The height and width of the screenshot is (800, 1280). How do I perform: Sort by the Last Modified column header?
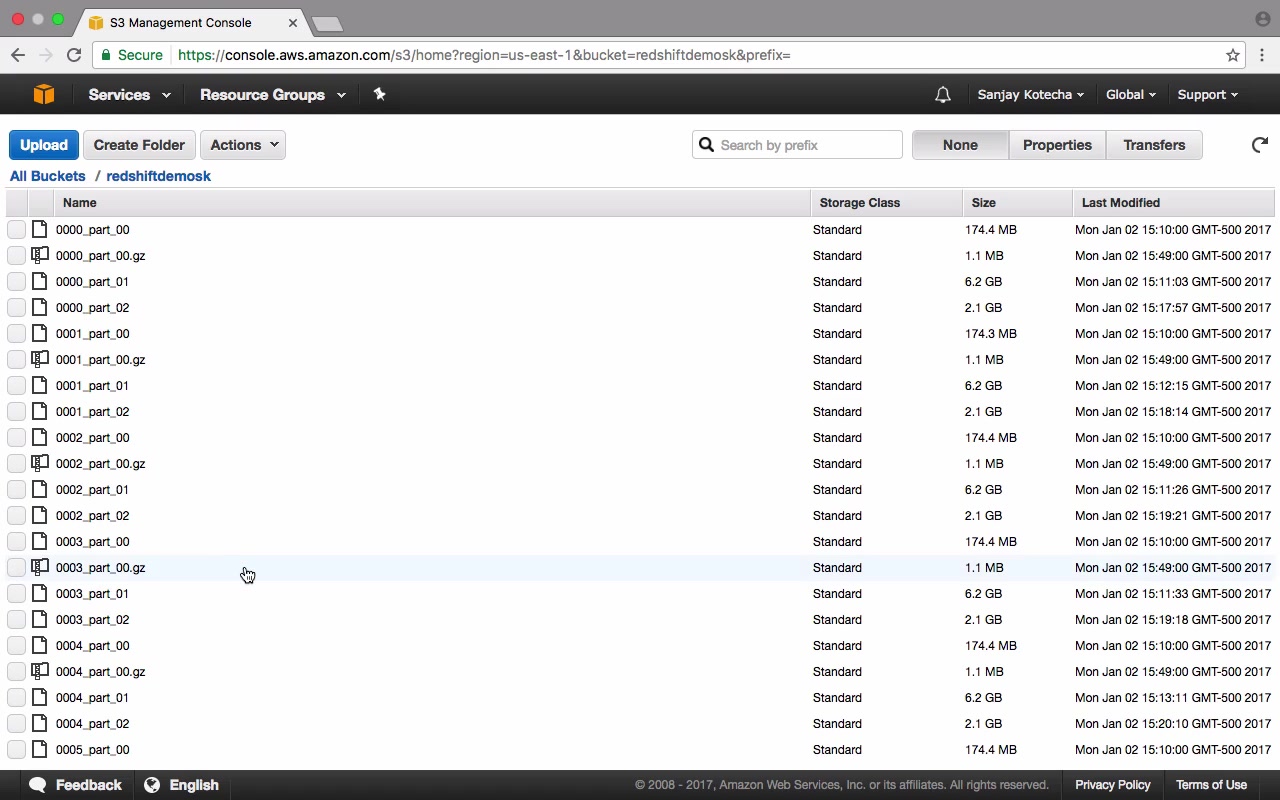(x=1174, y=202)
